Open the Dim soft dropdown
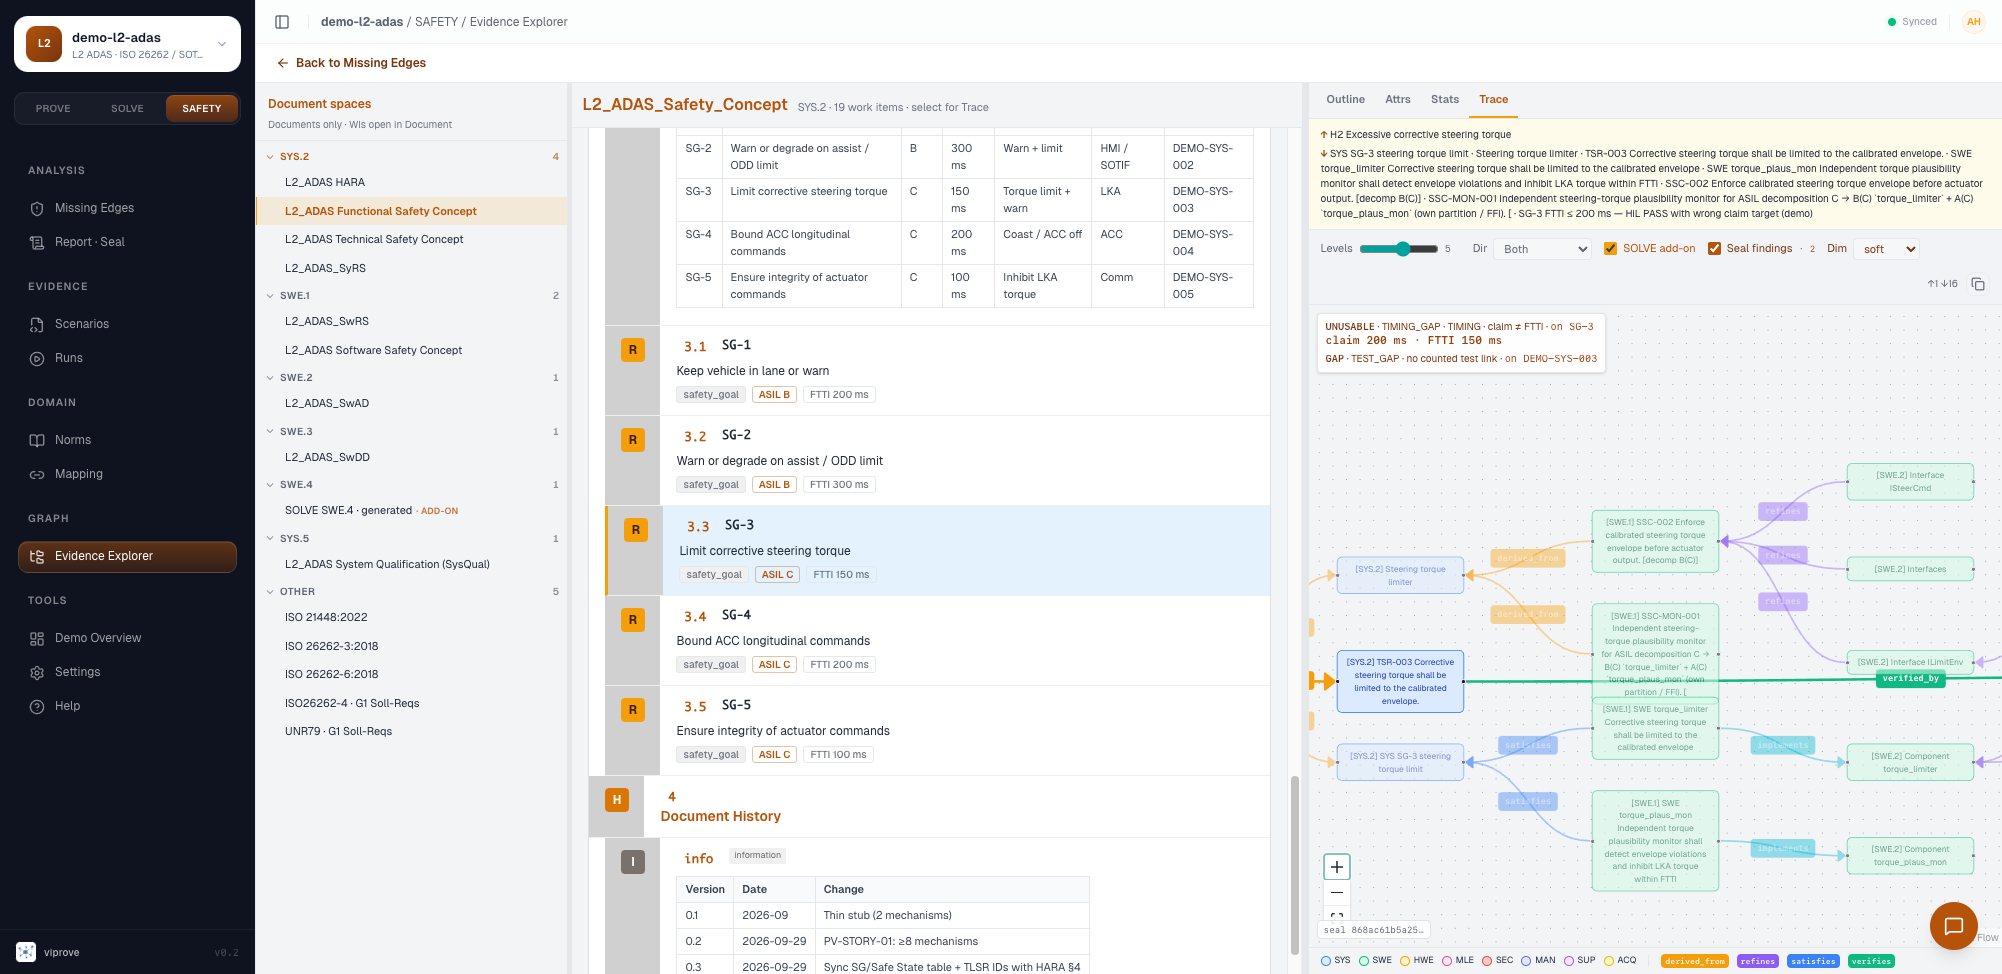This screenshot has width=2002, height=974. click(1886, 249)
